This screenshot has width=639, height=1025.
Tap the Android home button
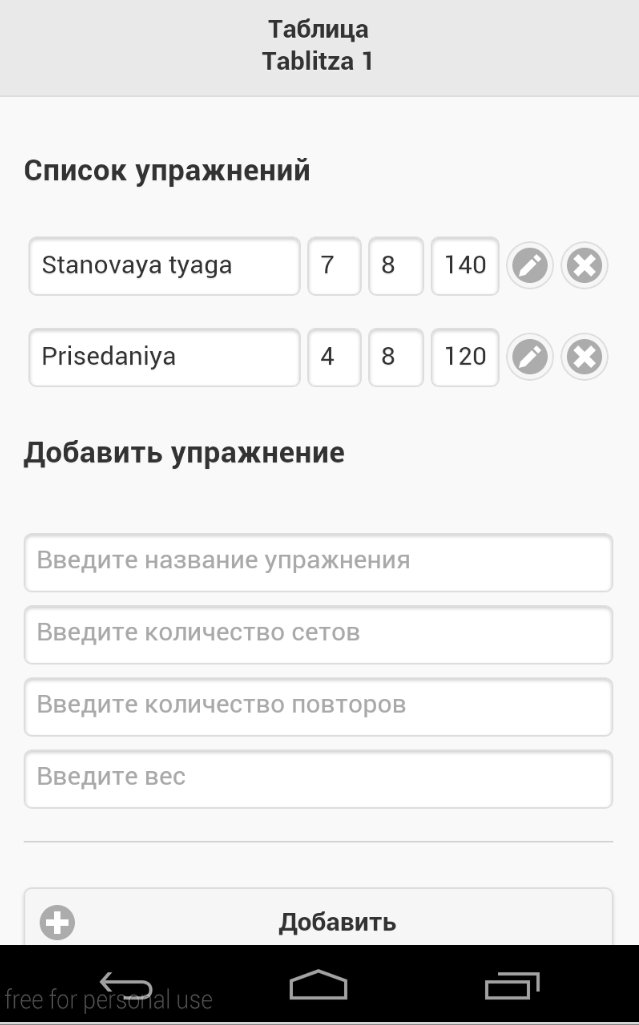coord(319,985)
